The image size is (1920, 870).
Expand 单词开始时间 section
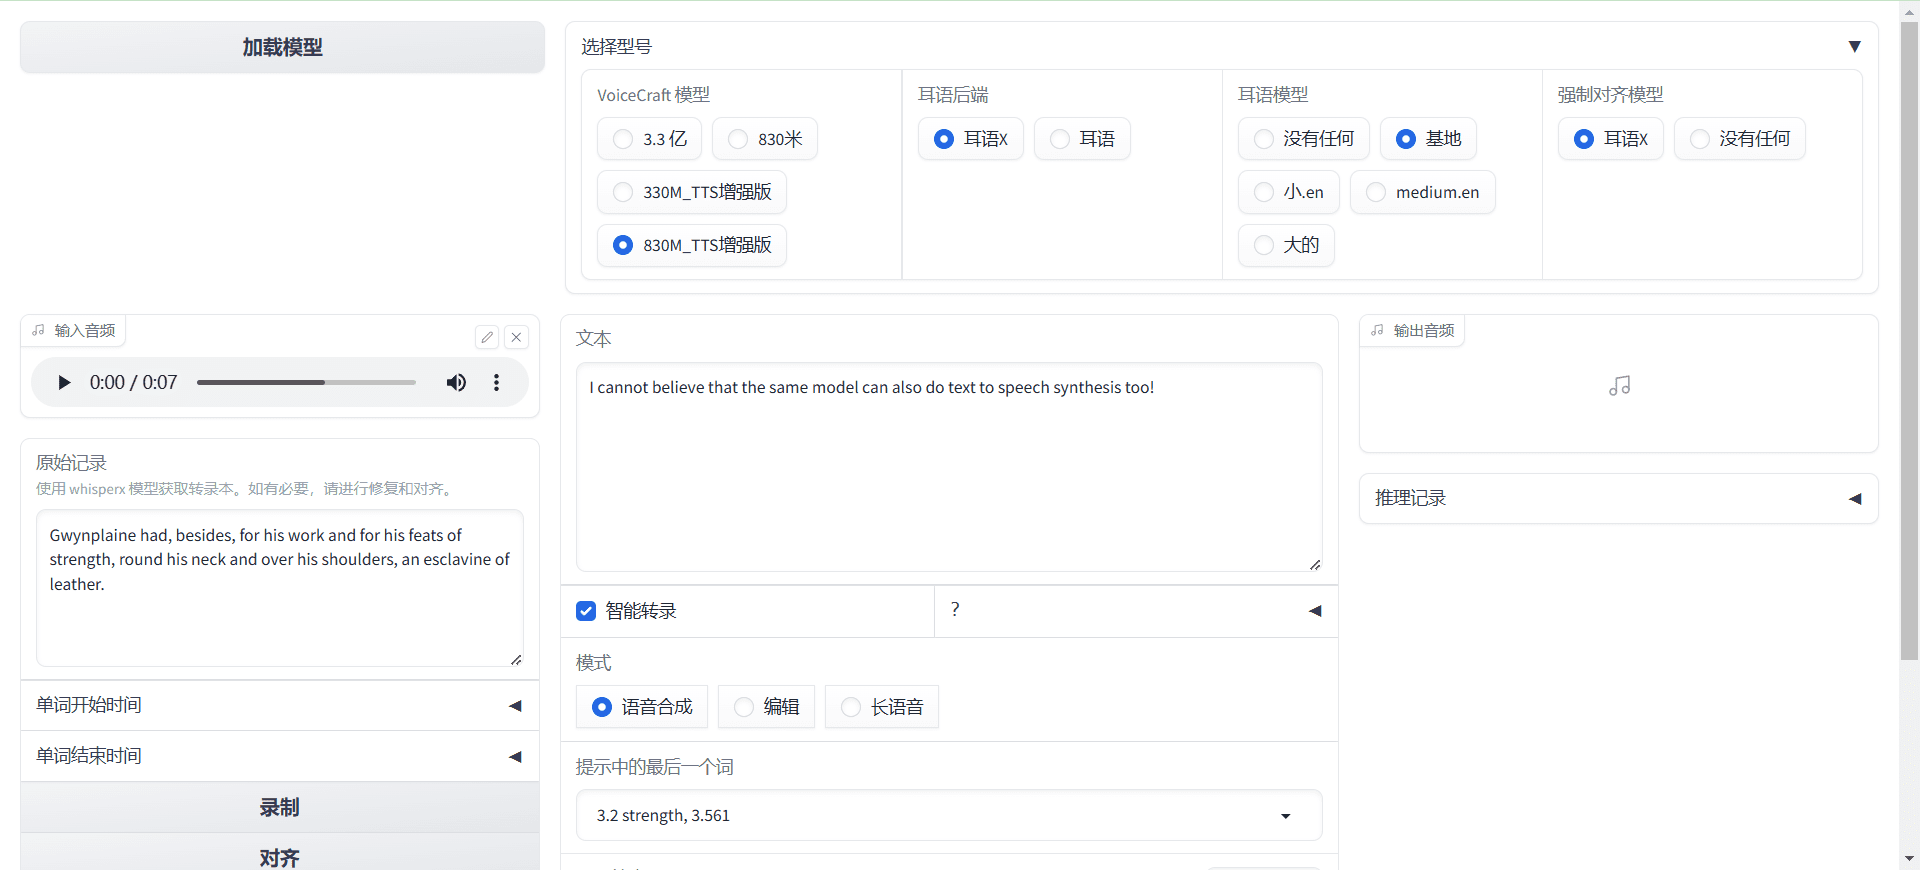click(280, 705)
